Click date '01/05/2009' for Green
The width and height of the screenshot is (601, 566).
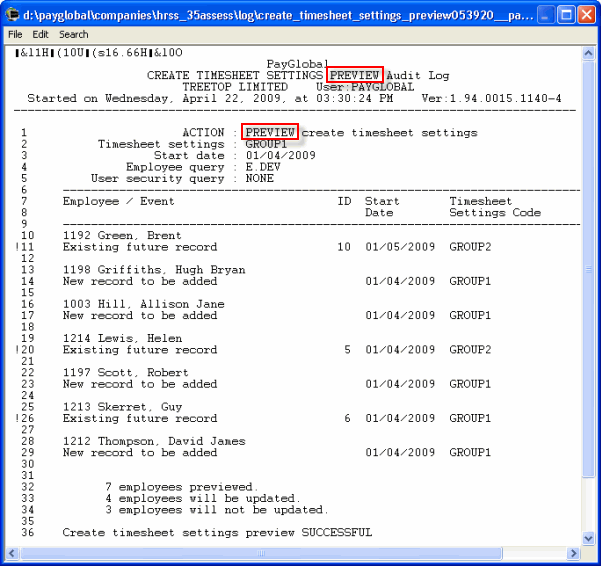click(x=400, y=247)
